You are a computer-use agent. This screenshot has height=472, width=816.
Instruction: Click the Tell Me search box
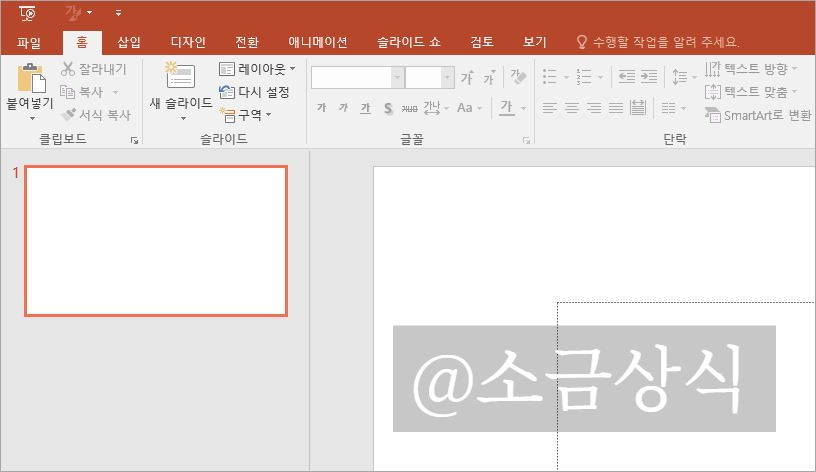click(658, 42)
